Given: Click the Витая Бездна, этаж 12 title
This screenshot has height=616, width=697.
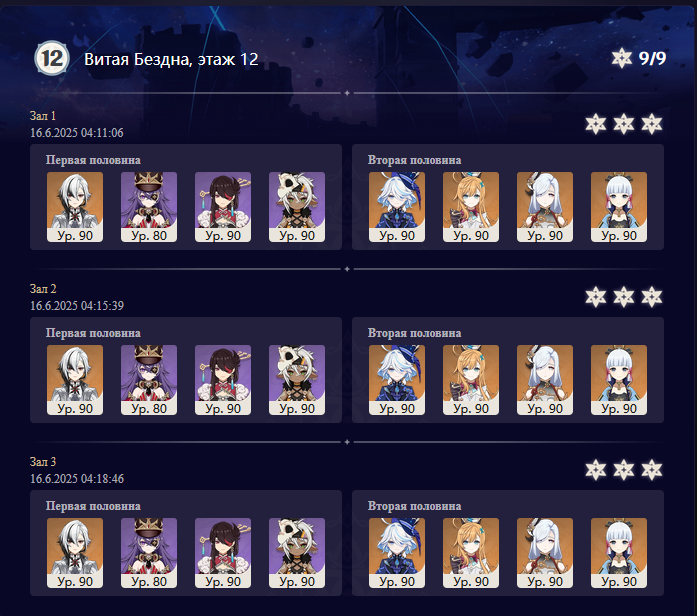Looking at the screenshot, I should (x=171, y=59).
